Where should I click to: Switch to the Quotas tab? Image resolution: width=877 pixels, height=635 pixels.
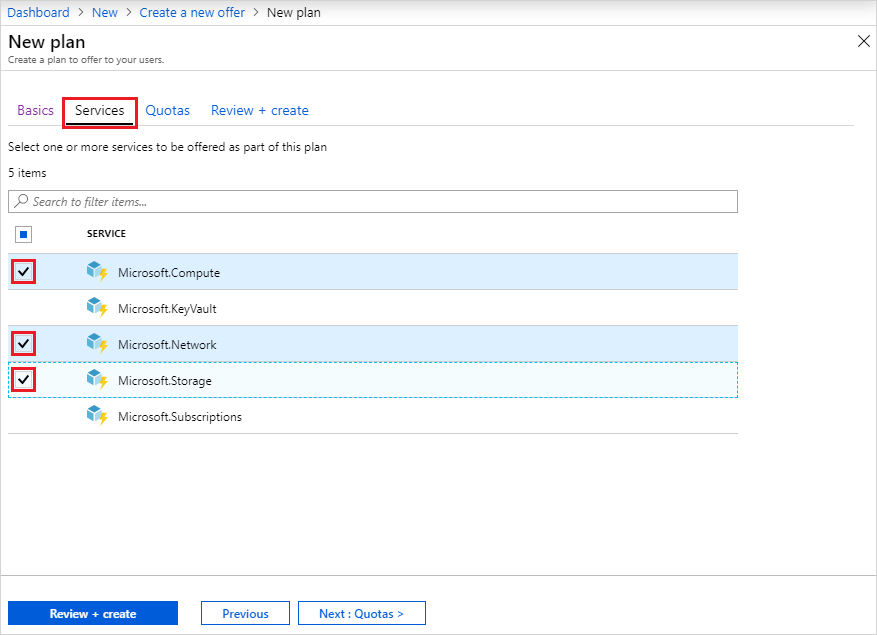(x=167, y=110)
